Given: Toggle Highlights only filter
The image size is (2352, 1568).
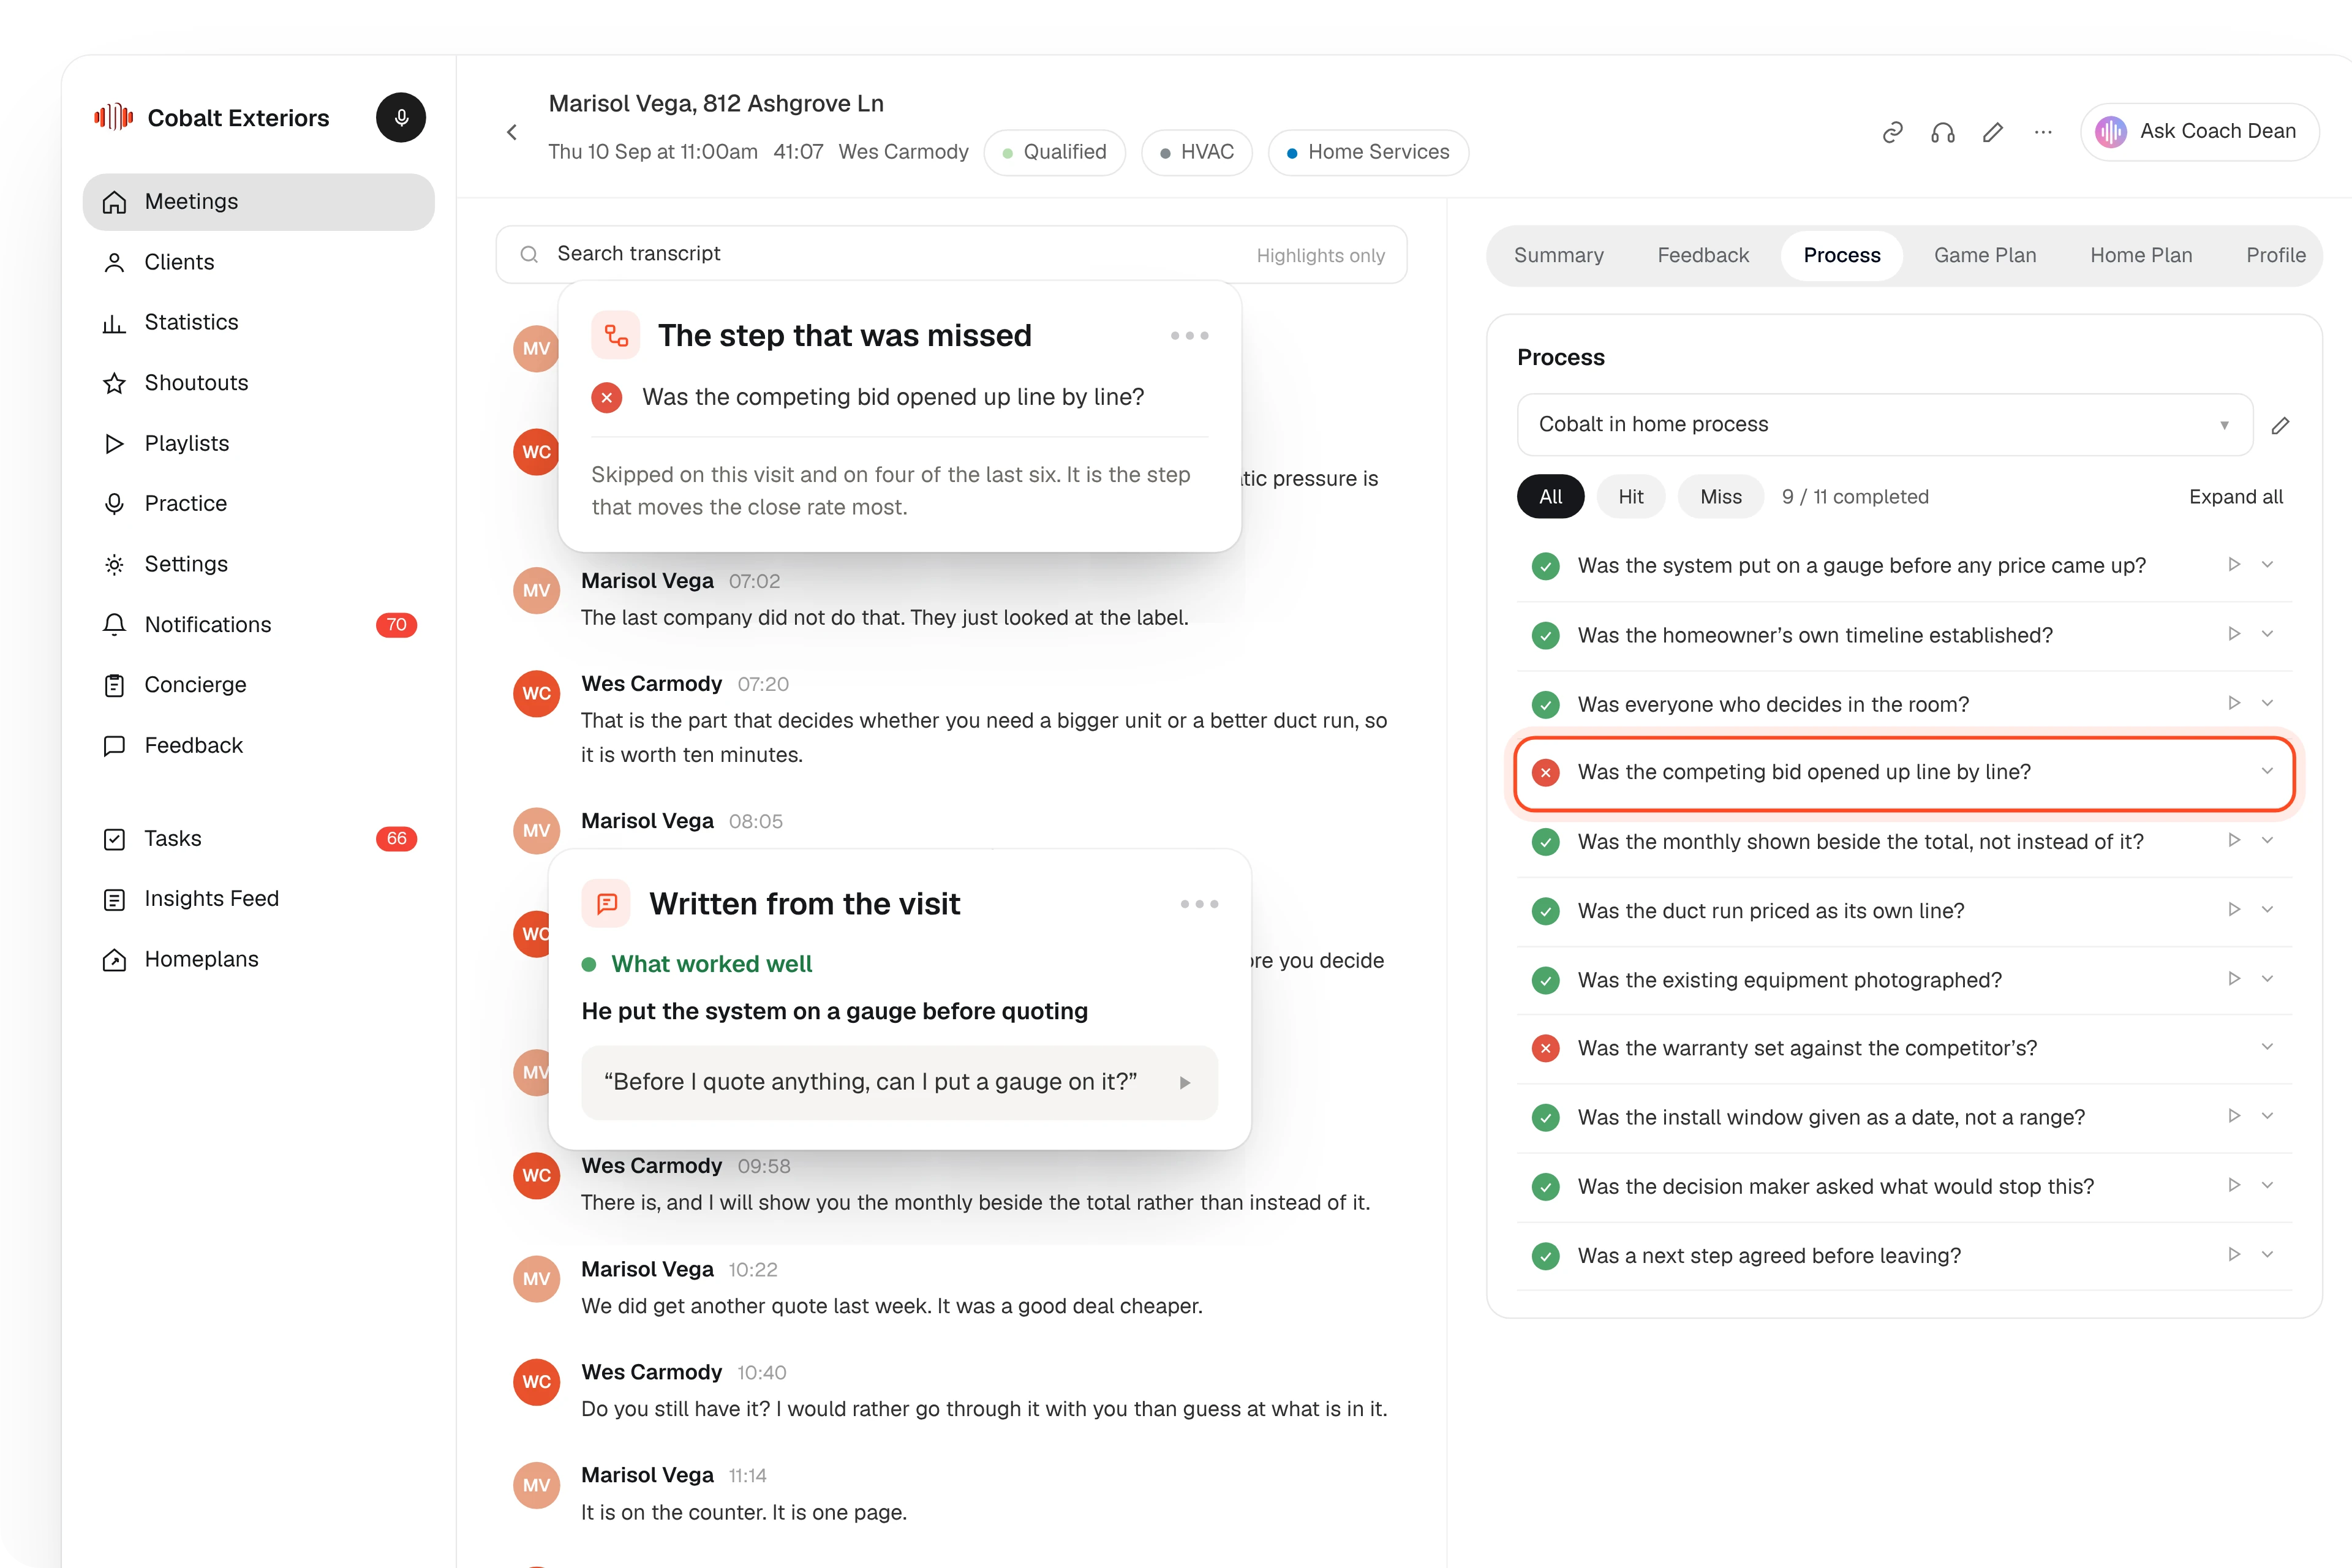Looking at the screenshot, I should click(x=1320, y=256).
